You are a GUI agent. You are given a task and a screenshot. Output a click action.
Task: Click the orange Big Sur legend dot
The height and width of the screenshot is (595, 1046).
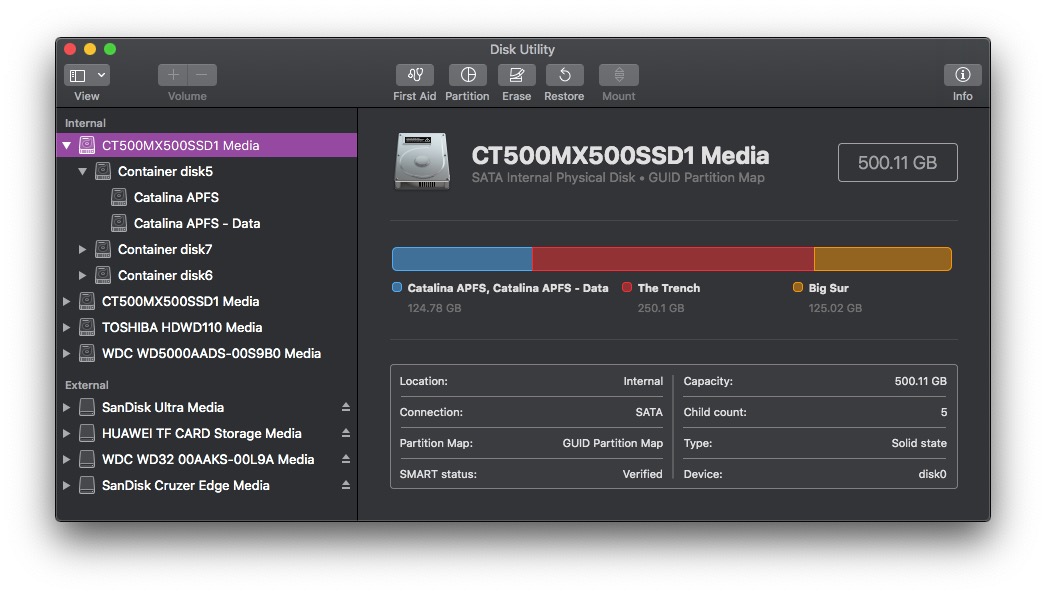(797, 287)
